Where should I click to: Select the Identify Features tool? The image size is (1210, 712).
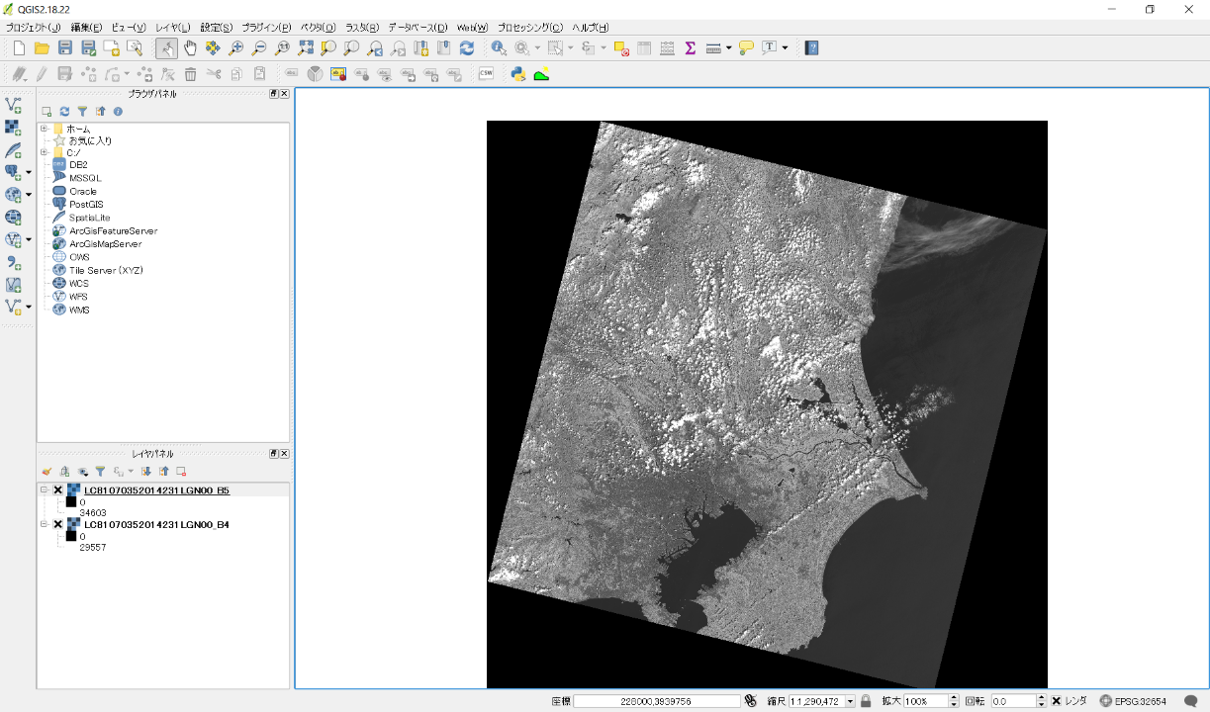pos(498,48)
